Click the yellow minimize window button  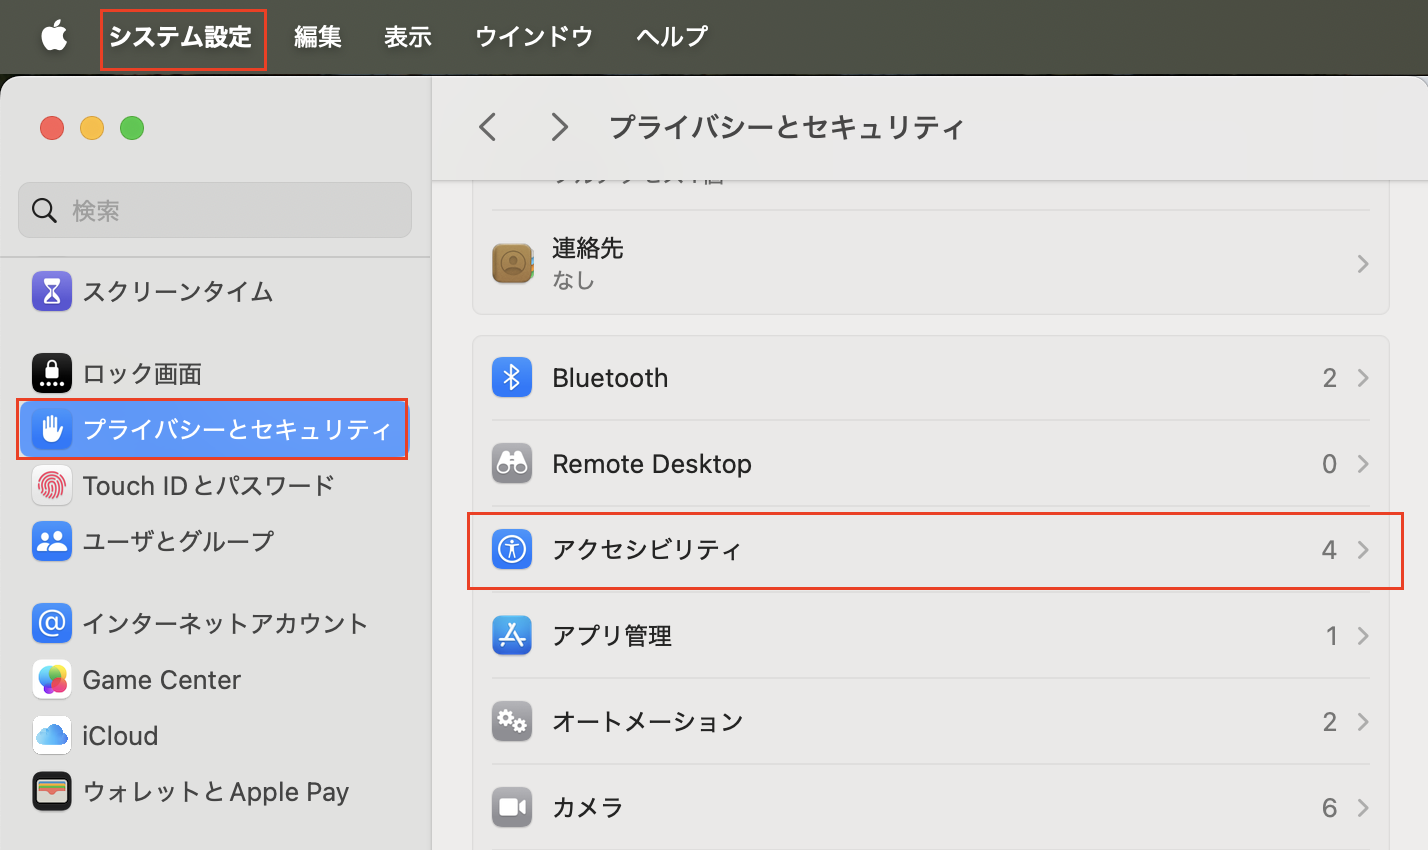point(92,128)
